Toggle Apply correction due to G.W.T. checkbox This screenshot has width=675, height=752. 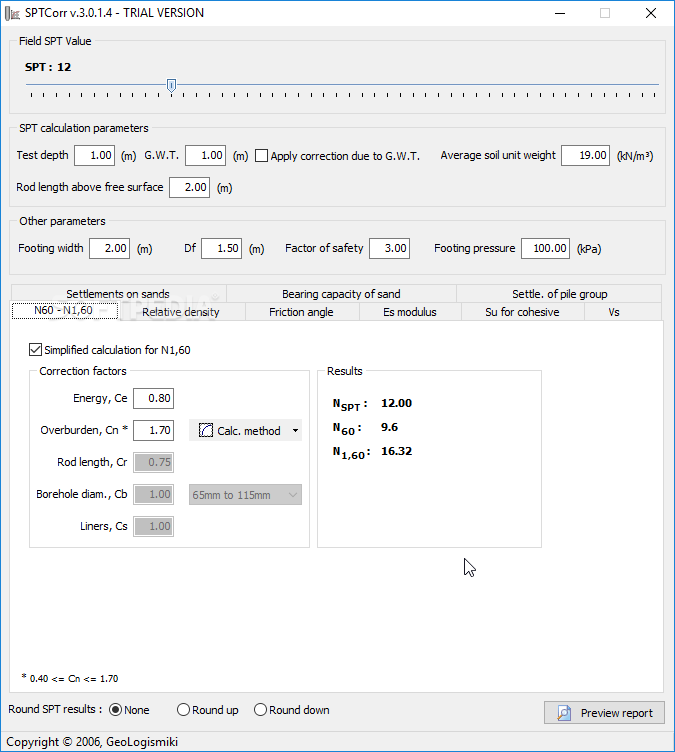coord(261,155)
